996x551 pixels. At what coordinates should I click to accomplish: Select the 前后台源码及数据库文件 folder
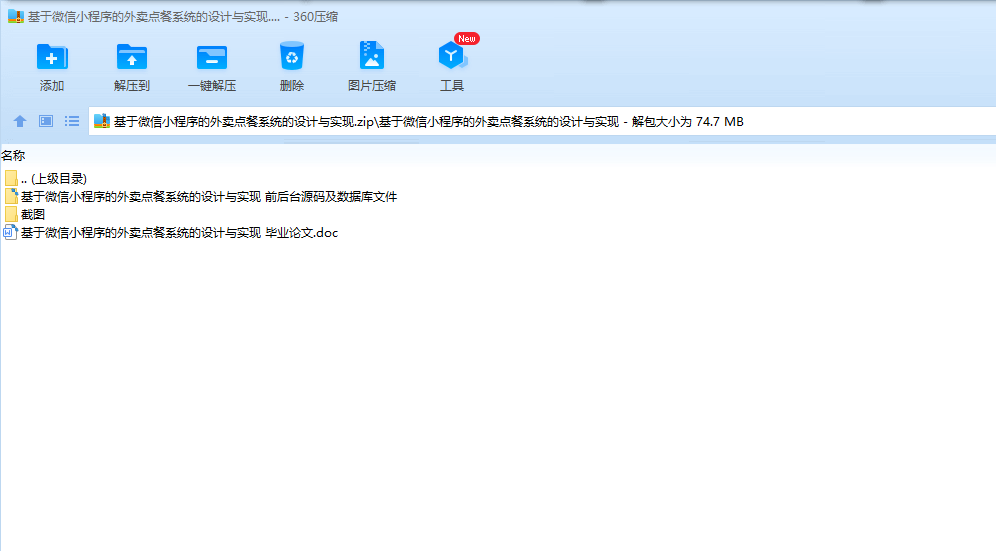click(201, 196)
